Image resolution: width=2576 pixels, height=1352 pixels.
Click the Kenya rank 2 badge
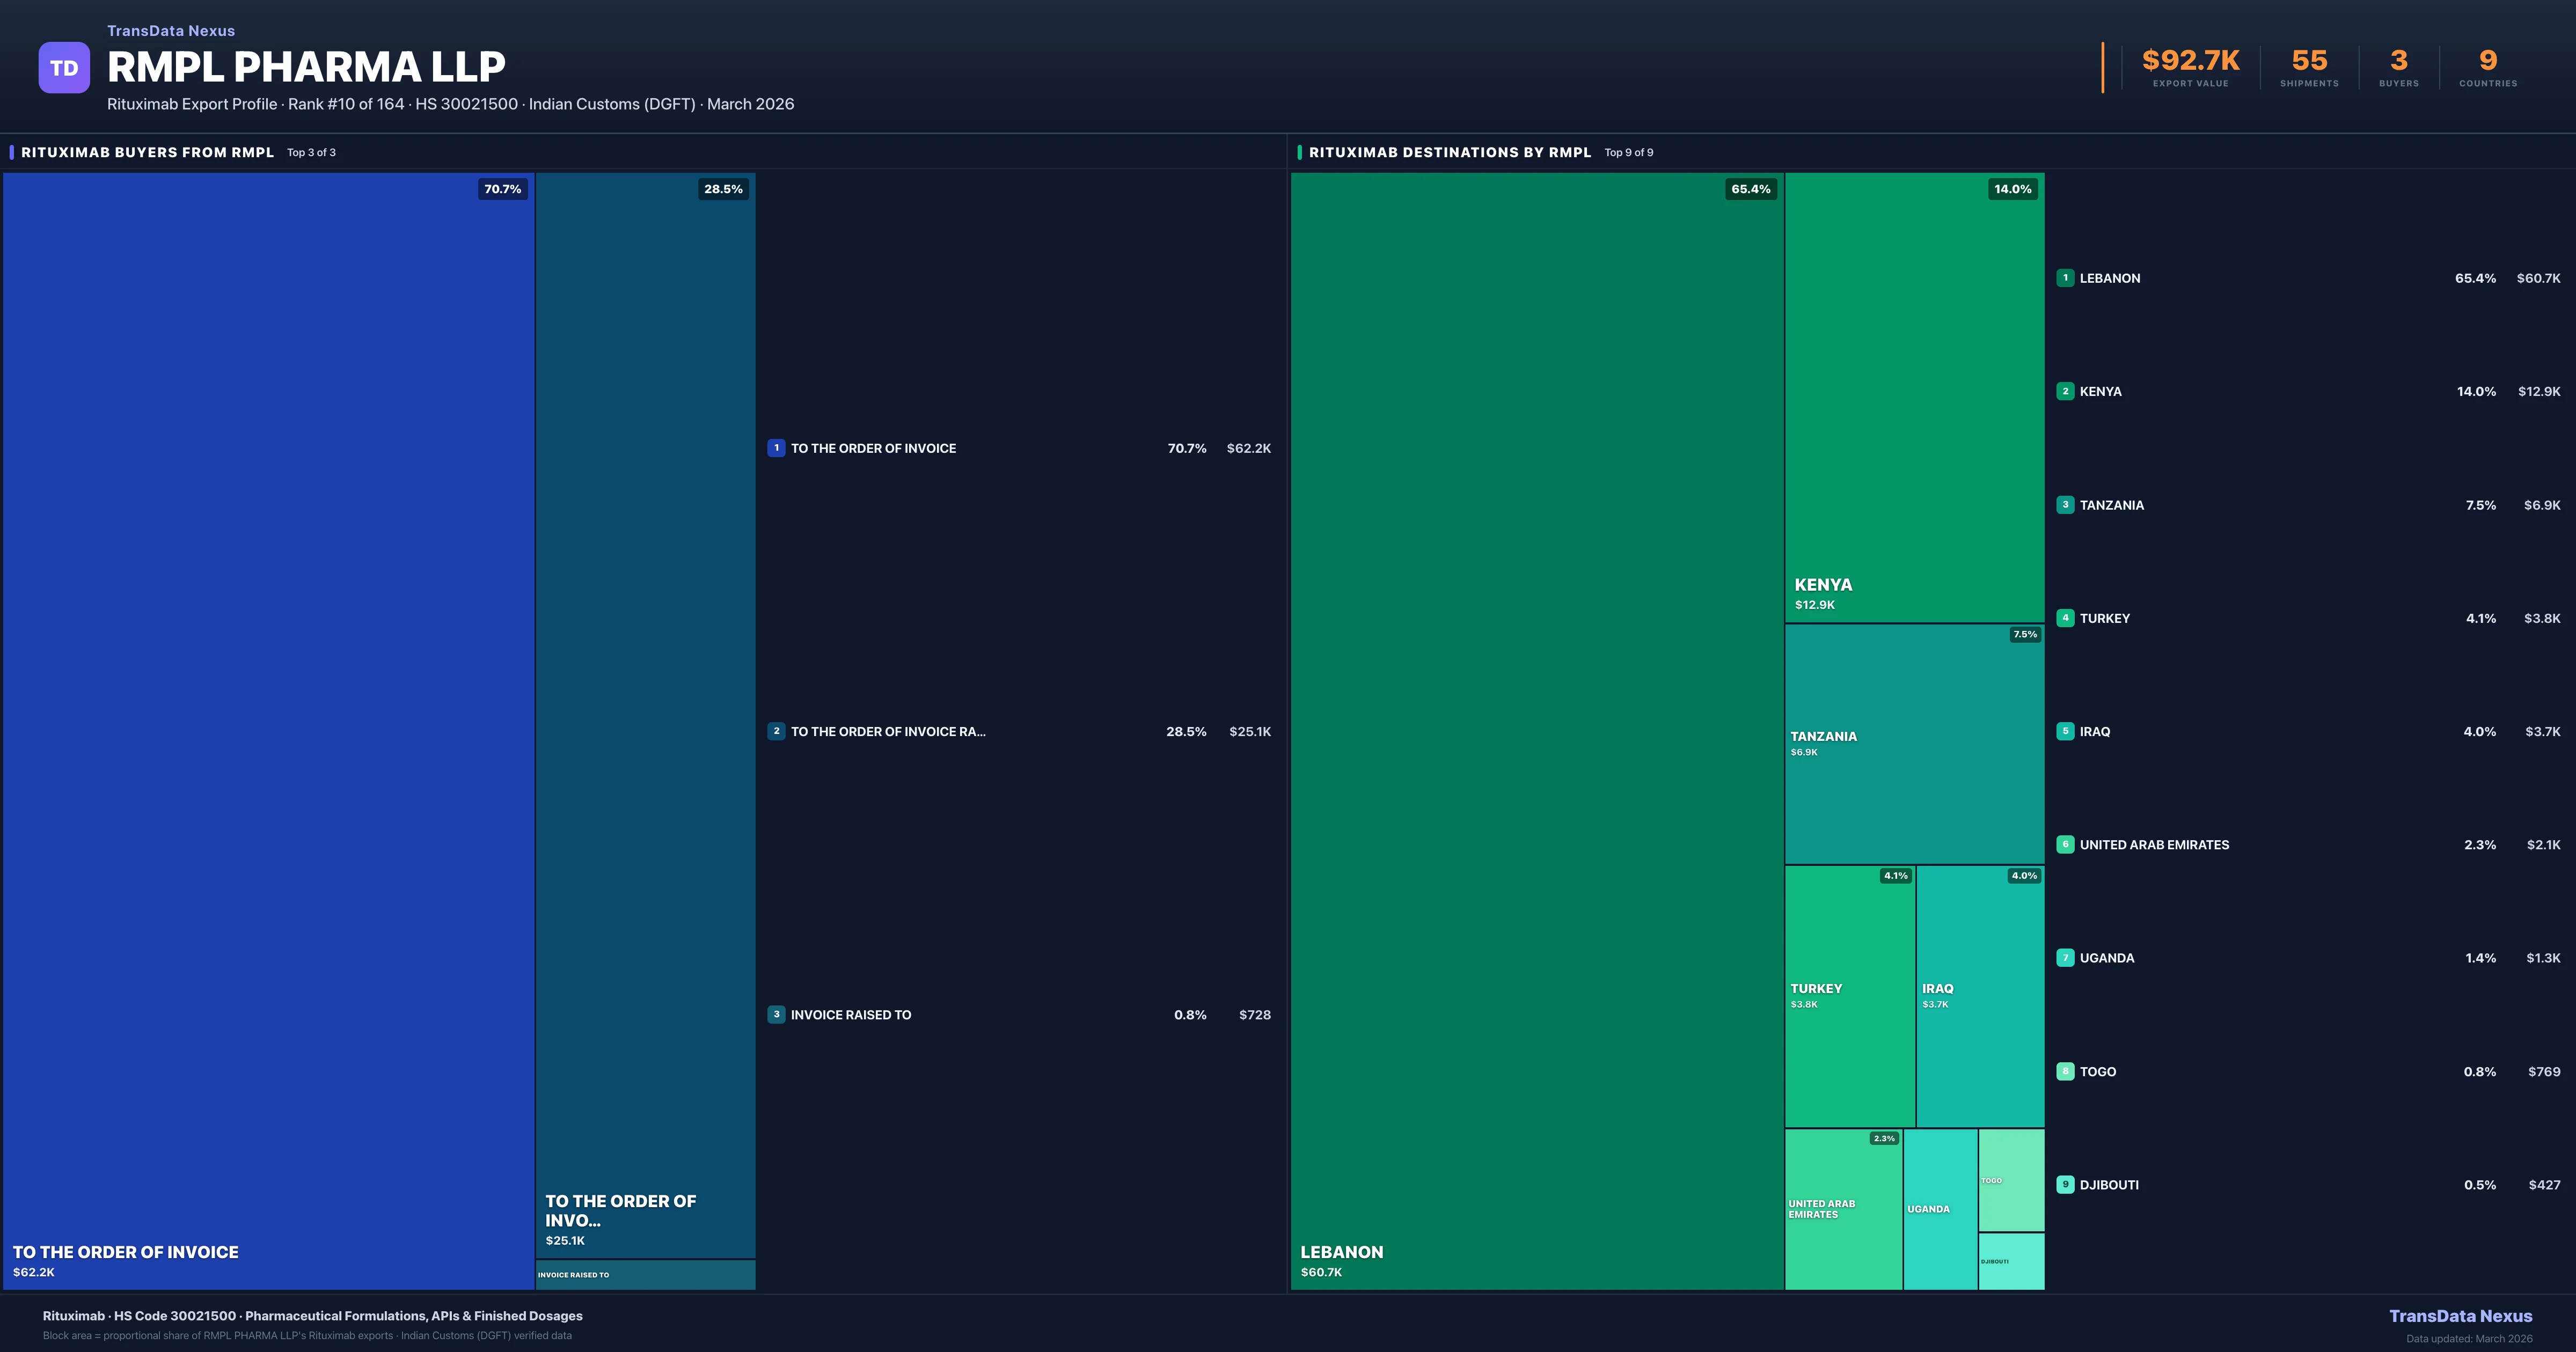(x=2065, y=391)
